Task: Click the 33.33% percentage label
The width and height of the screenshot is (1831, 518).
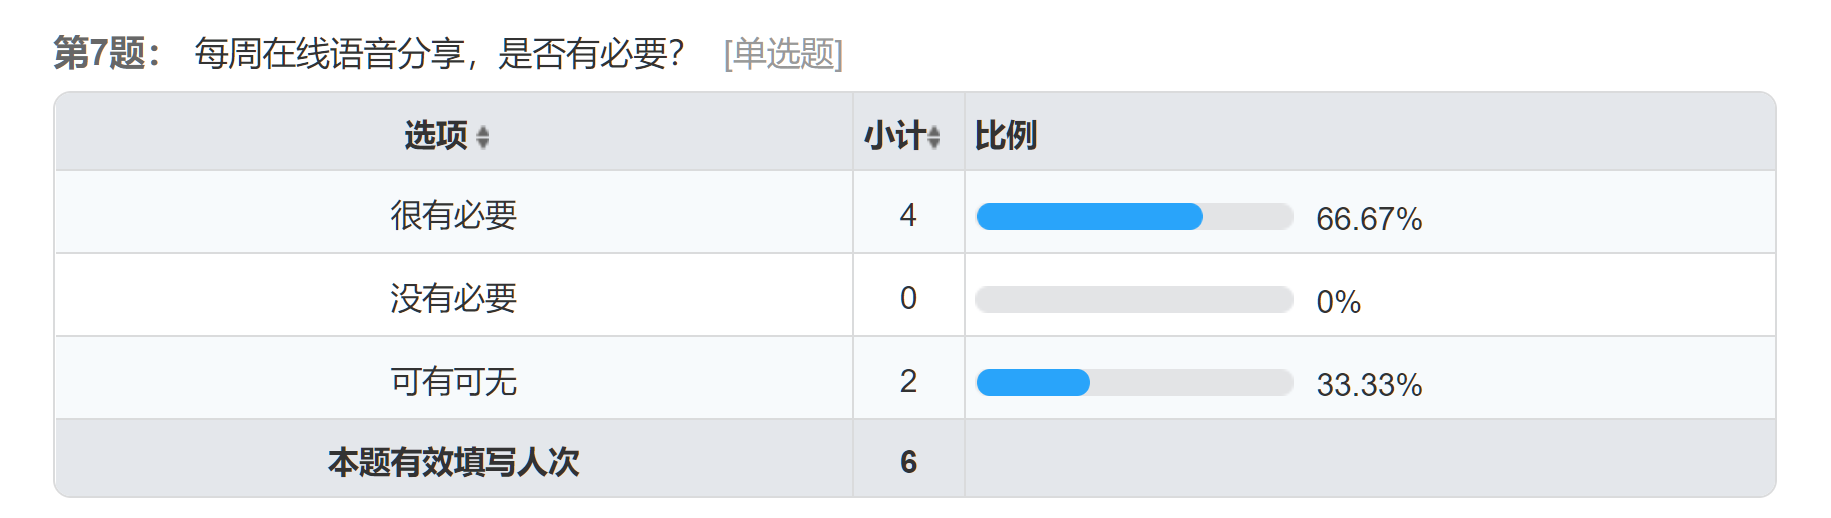Action: (1369, 385)
